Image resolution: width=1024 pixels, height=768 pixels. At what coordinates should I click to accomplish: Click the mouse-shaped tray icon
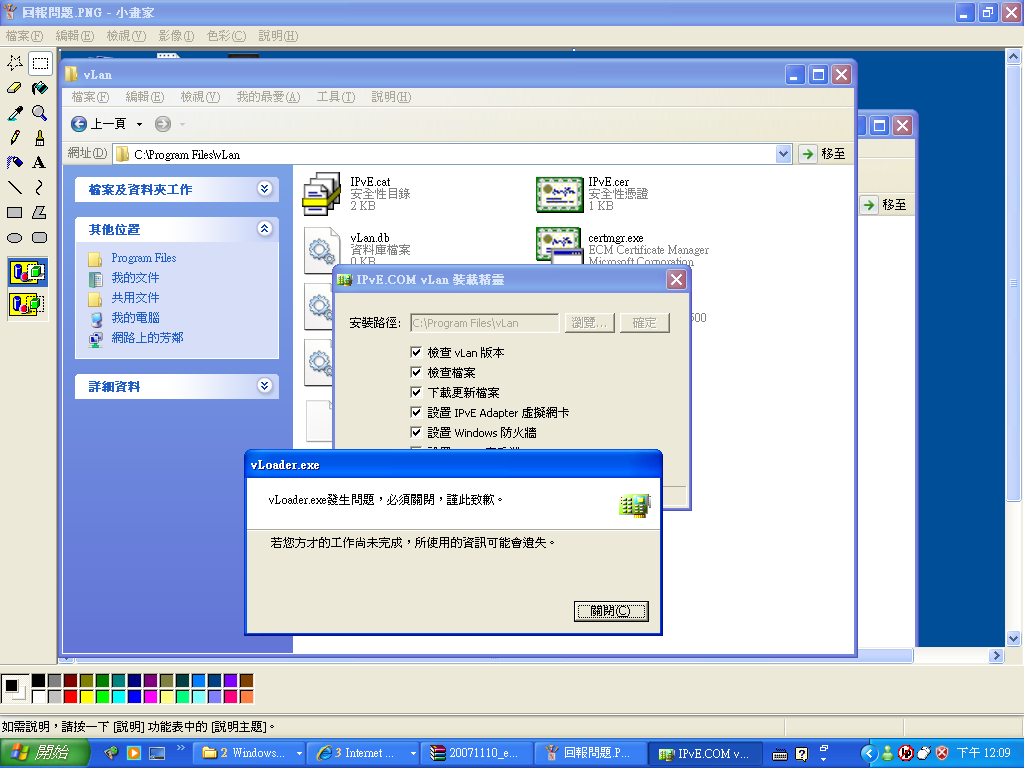click(x=923, y=753)
